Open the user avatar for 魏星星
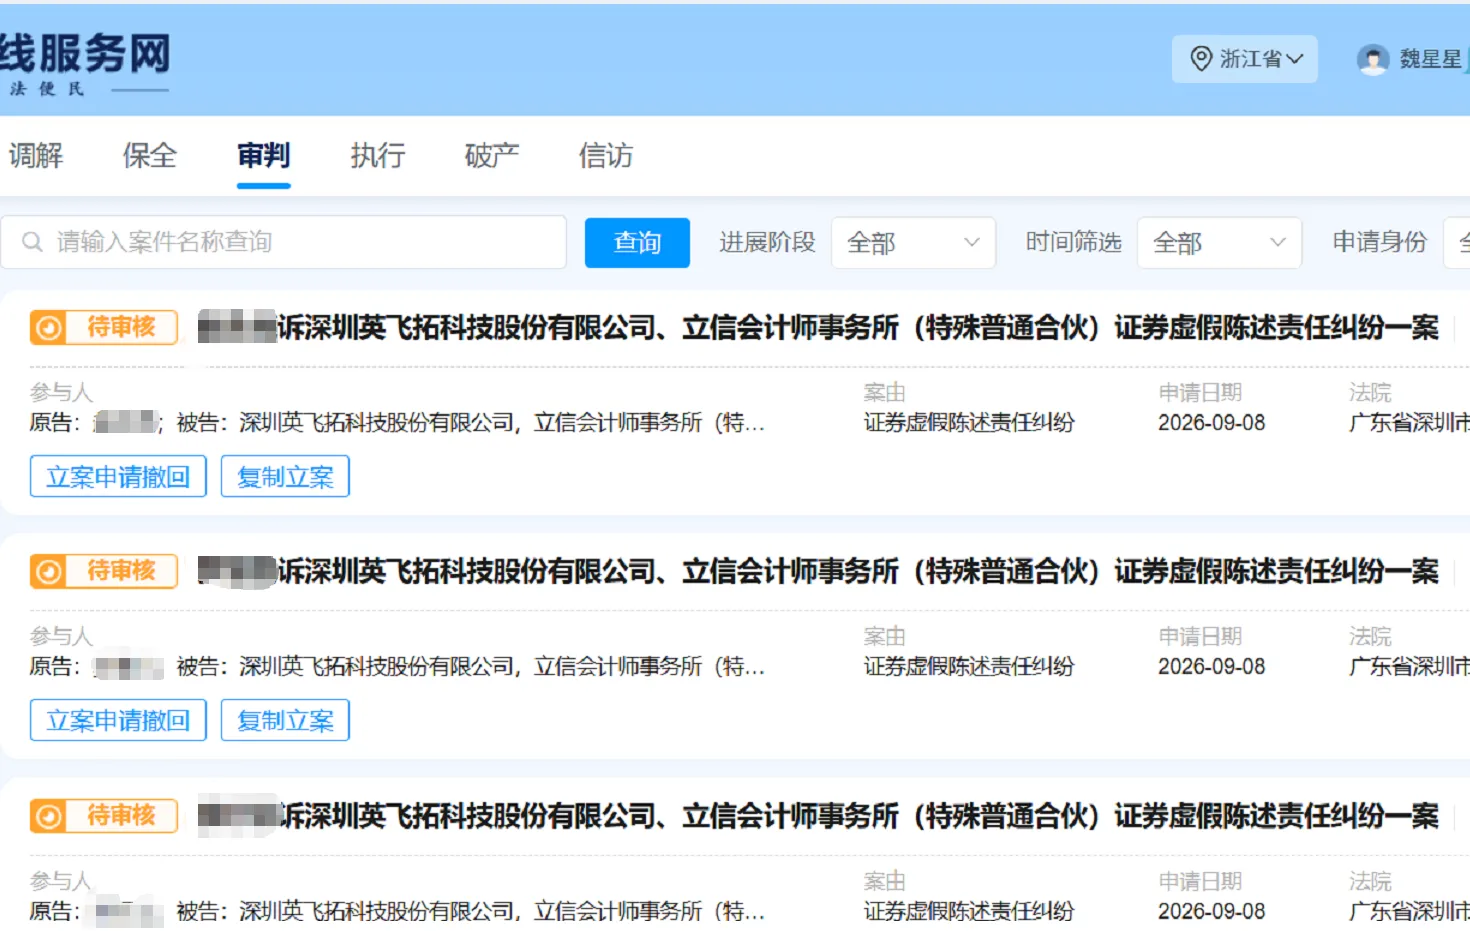 [x=1373, y=60]
